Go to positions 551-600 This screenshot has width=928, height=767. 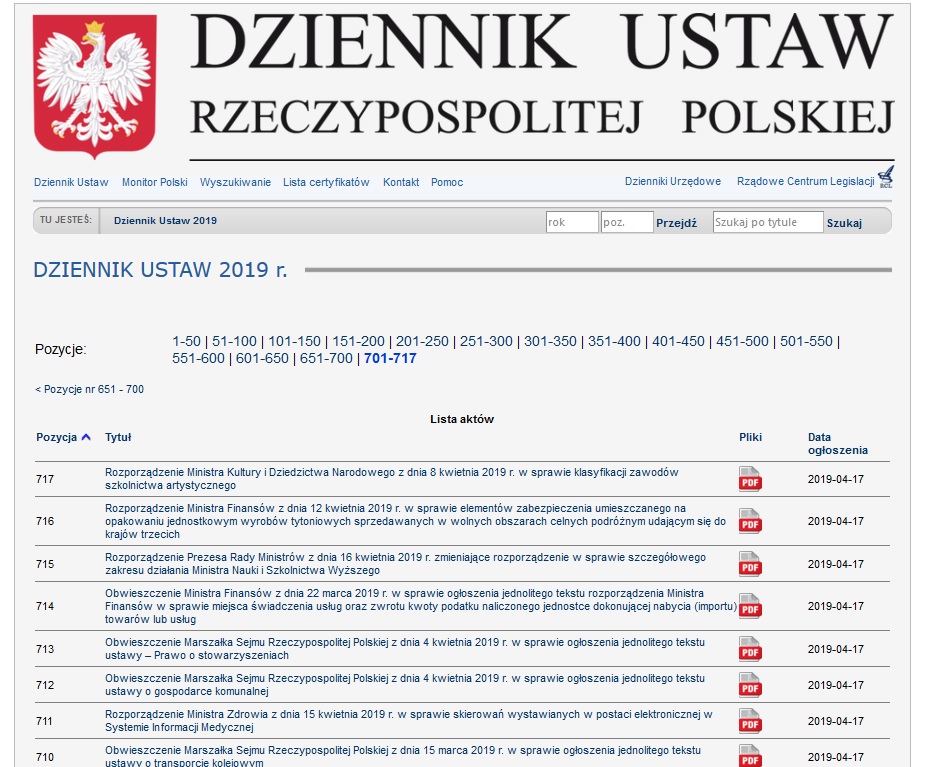[x=198, y=359]
